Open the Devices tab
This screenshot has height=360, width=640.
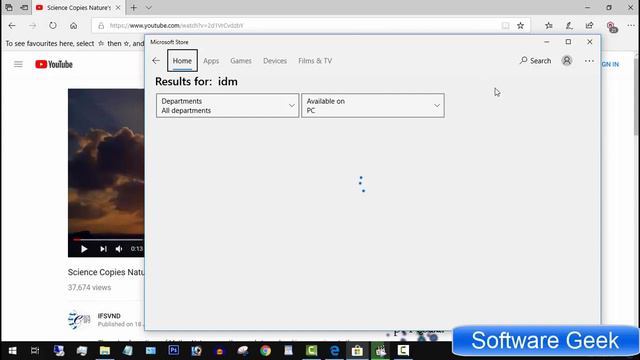[x=275, y=61]
